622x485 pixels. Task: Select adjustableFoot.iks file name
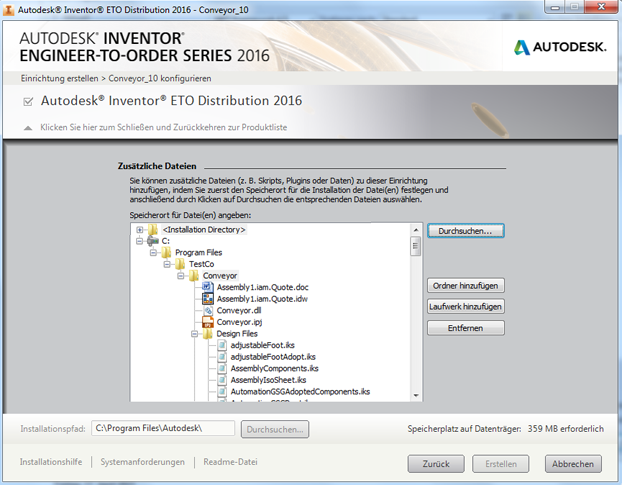point(263,345)
